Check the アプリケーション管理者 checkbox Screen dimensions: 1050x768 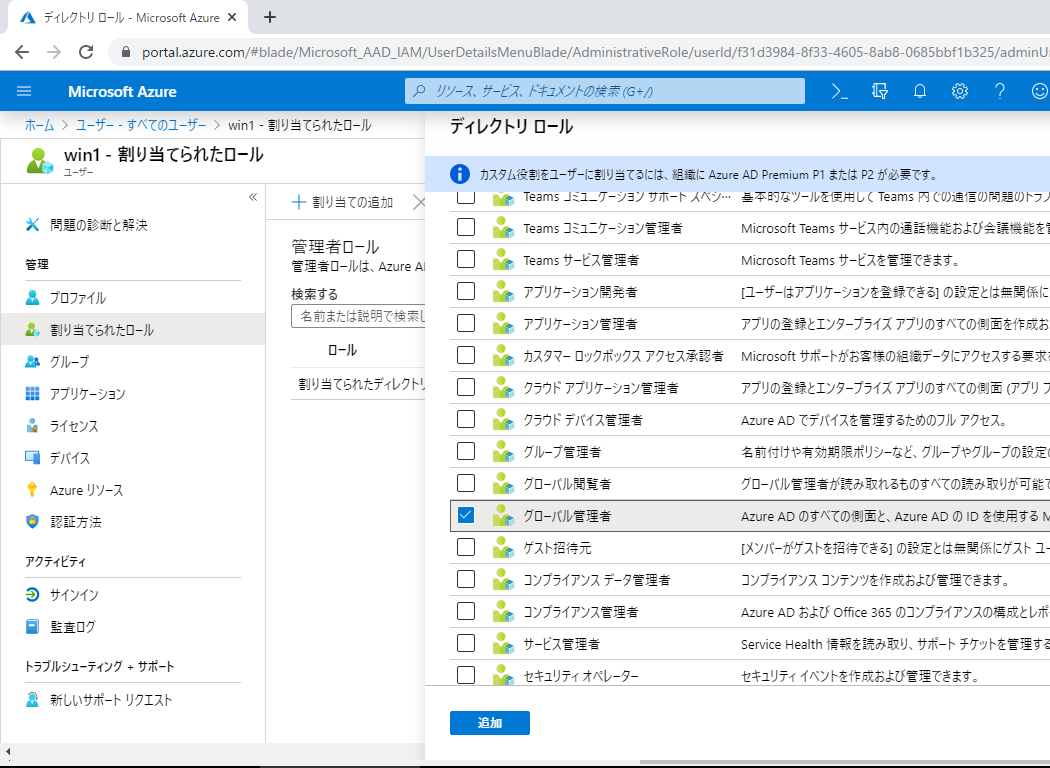click(466, 323)
